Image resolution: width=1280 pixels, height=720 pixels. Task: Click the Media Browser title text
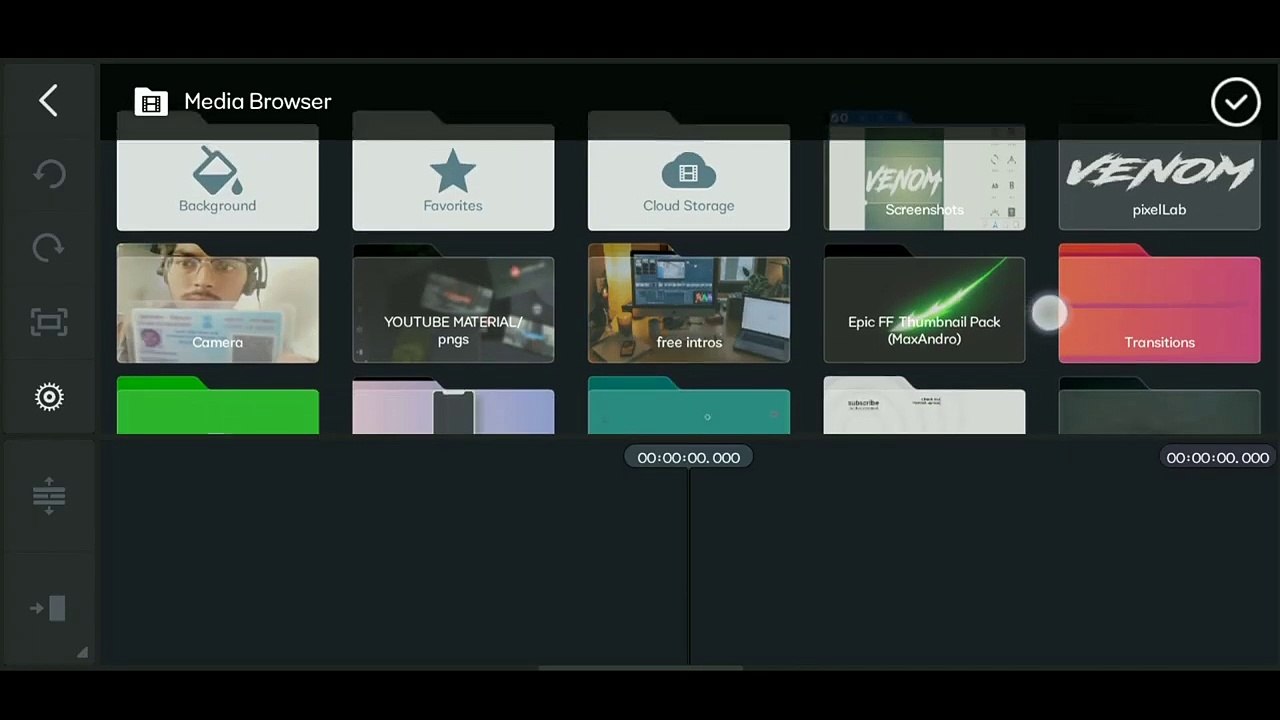click(x=258, y=102)
